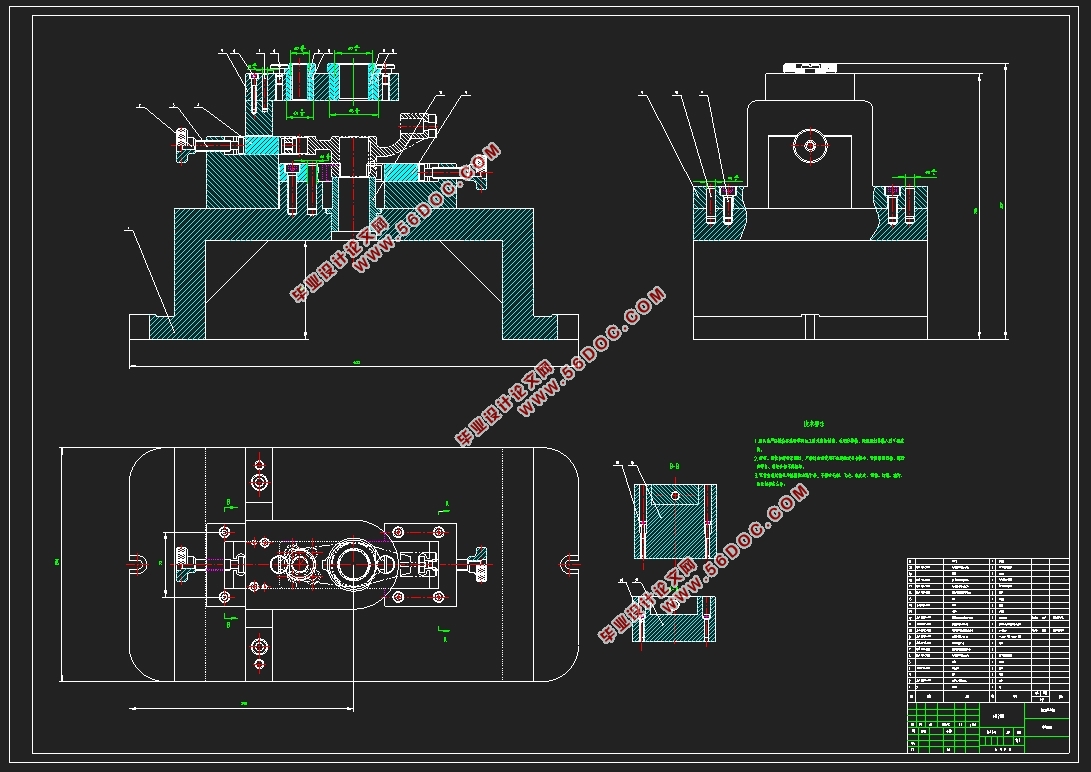Select the left clamping knob in front section view

183,145
